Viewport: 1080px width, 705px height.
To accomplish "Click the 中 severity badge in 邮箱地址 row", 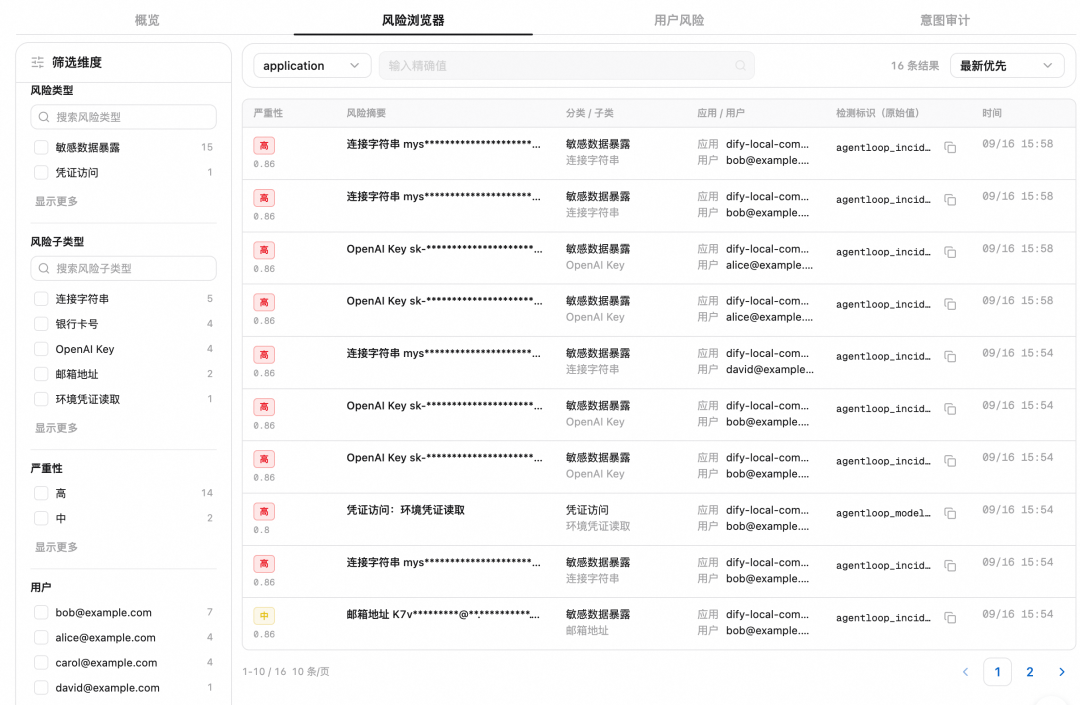I will [264, 615].
